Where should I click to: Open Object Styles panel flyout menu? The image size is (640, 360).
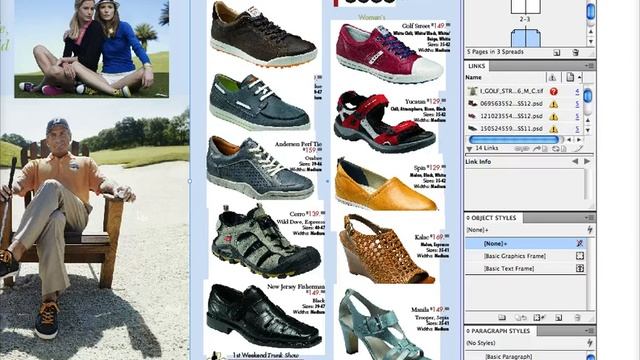pyautogui.click(x=589, y=218)
